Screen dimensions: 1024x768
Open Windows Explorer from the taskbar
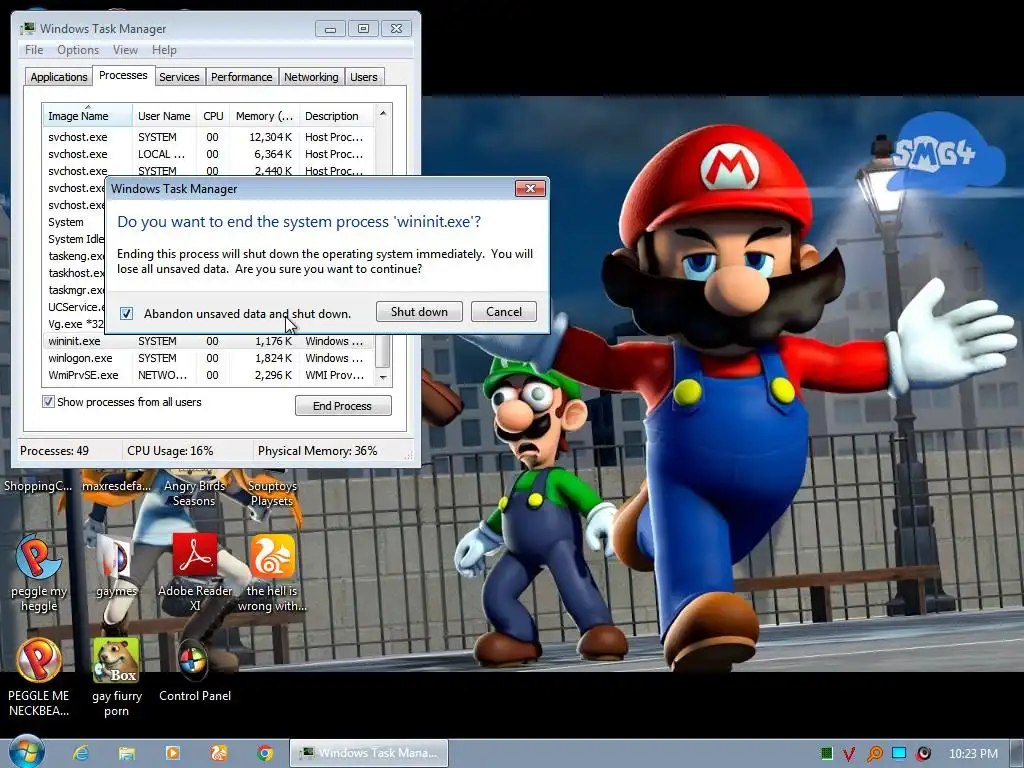coord(127,753)
